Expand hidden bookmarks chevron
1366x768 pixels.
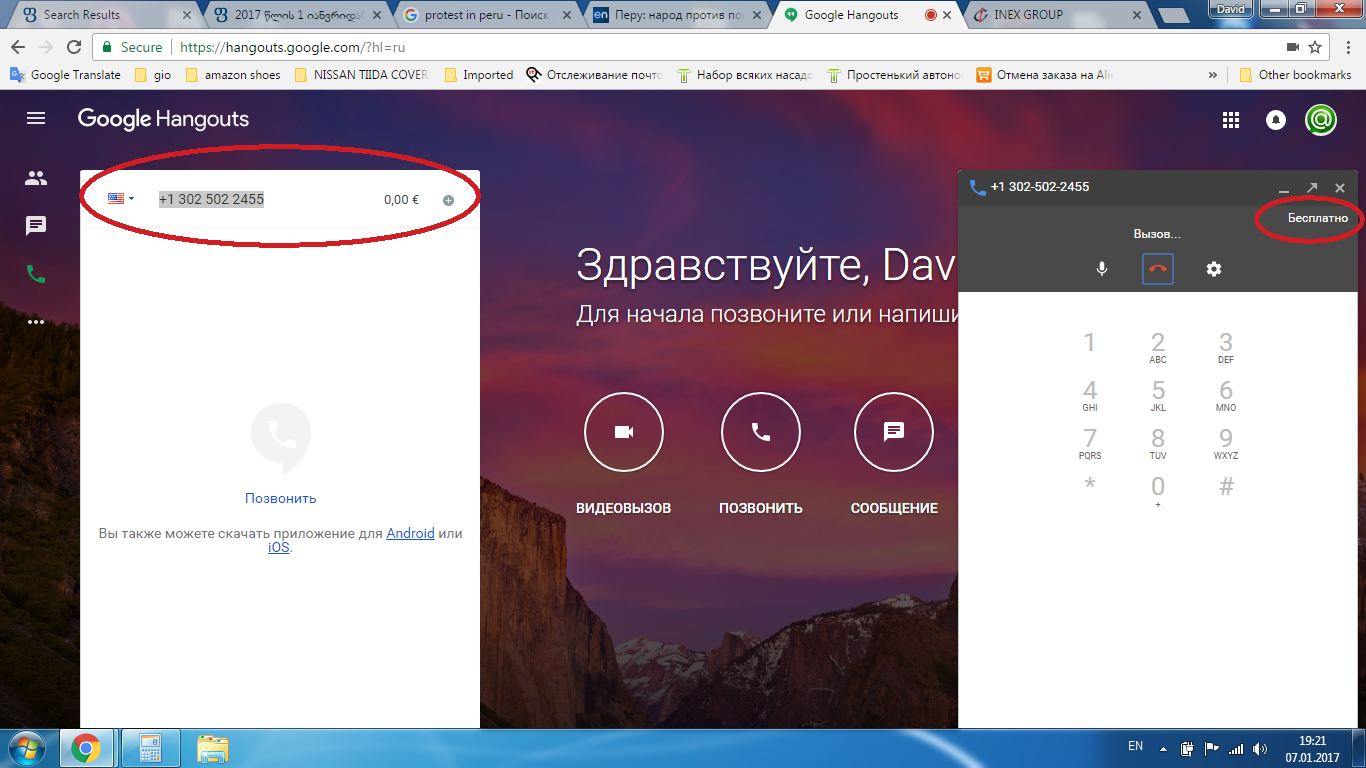pyautogui.click(x=1213, y=75)
